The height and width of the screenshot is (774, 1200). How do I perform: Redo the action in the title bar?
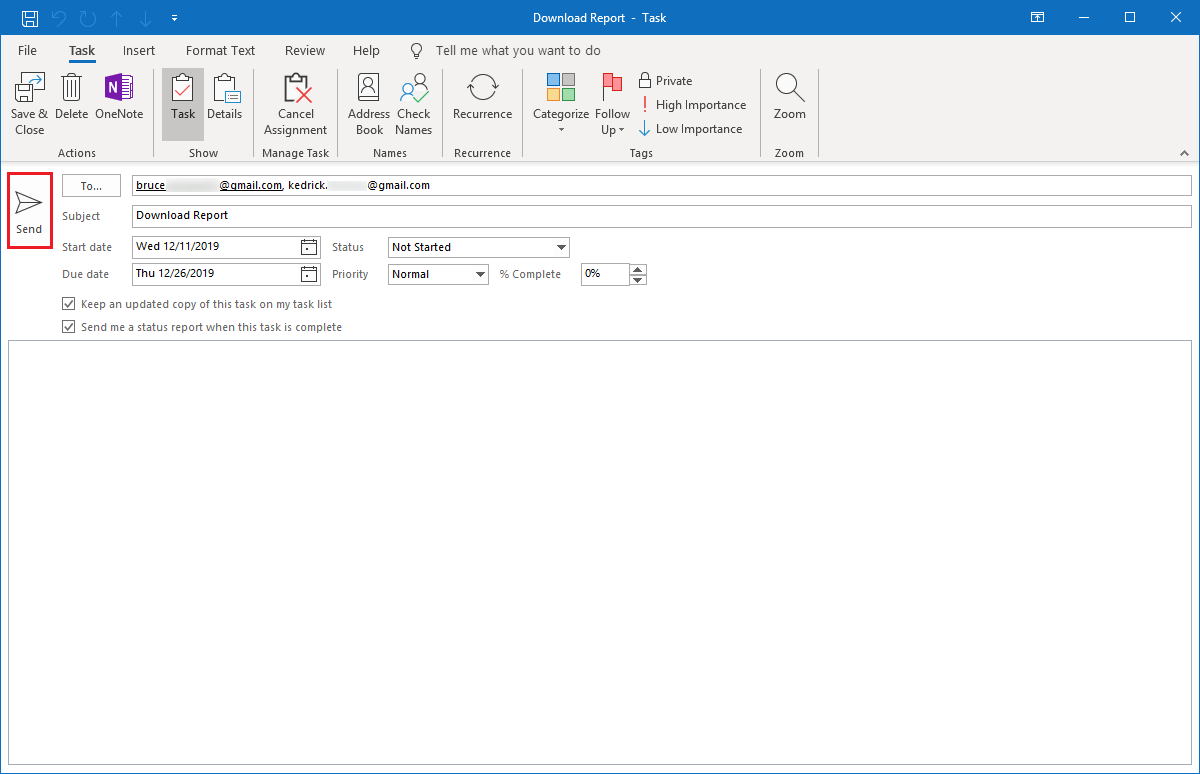(x=87, y=18)
